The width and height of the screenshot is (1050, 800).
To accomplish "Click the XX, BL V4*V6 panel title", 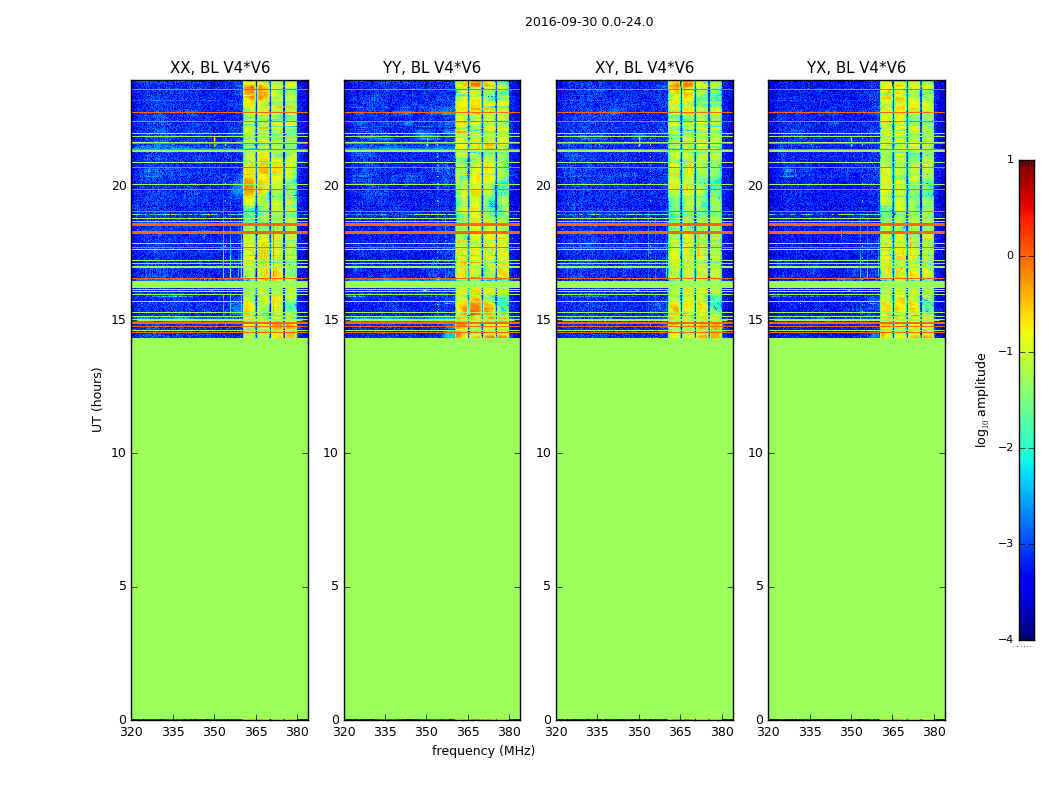I will click(x=220, y=68).
